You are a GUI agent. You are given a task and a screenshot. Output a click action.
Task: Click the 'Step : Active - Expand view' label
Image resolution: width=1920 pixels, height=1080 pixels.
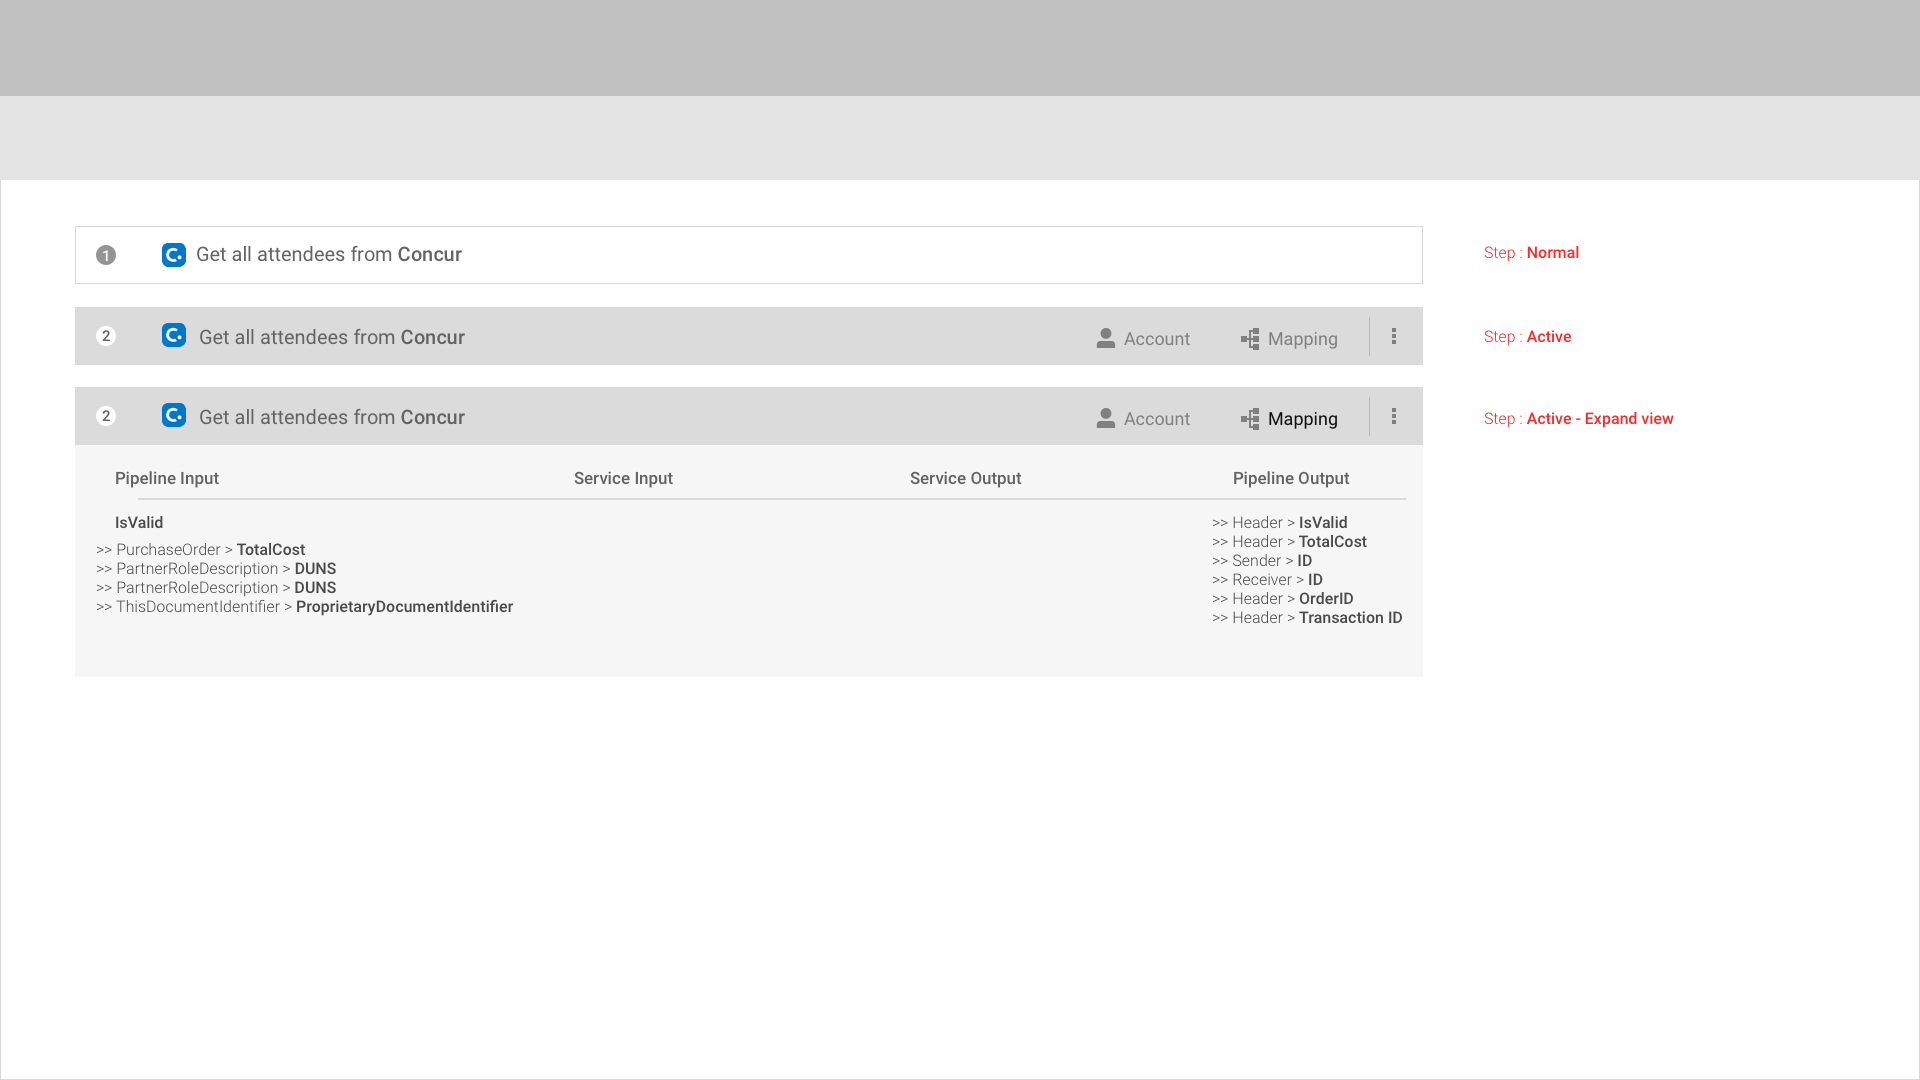pyautogui.click(x=1578, y=418)
